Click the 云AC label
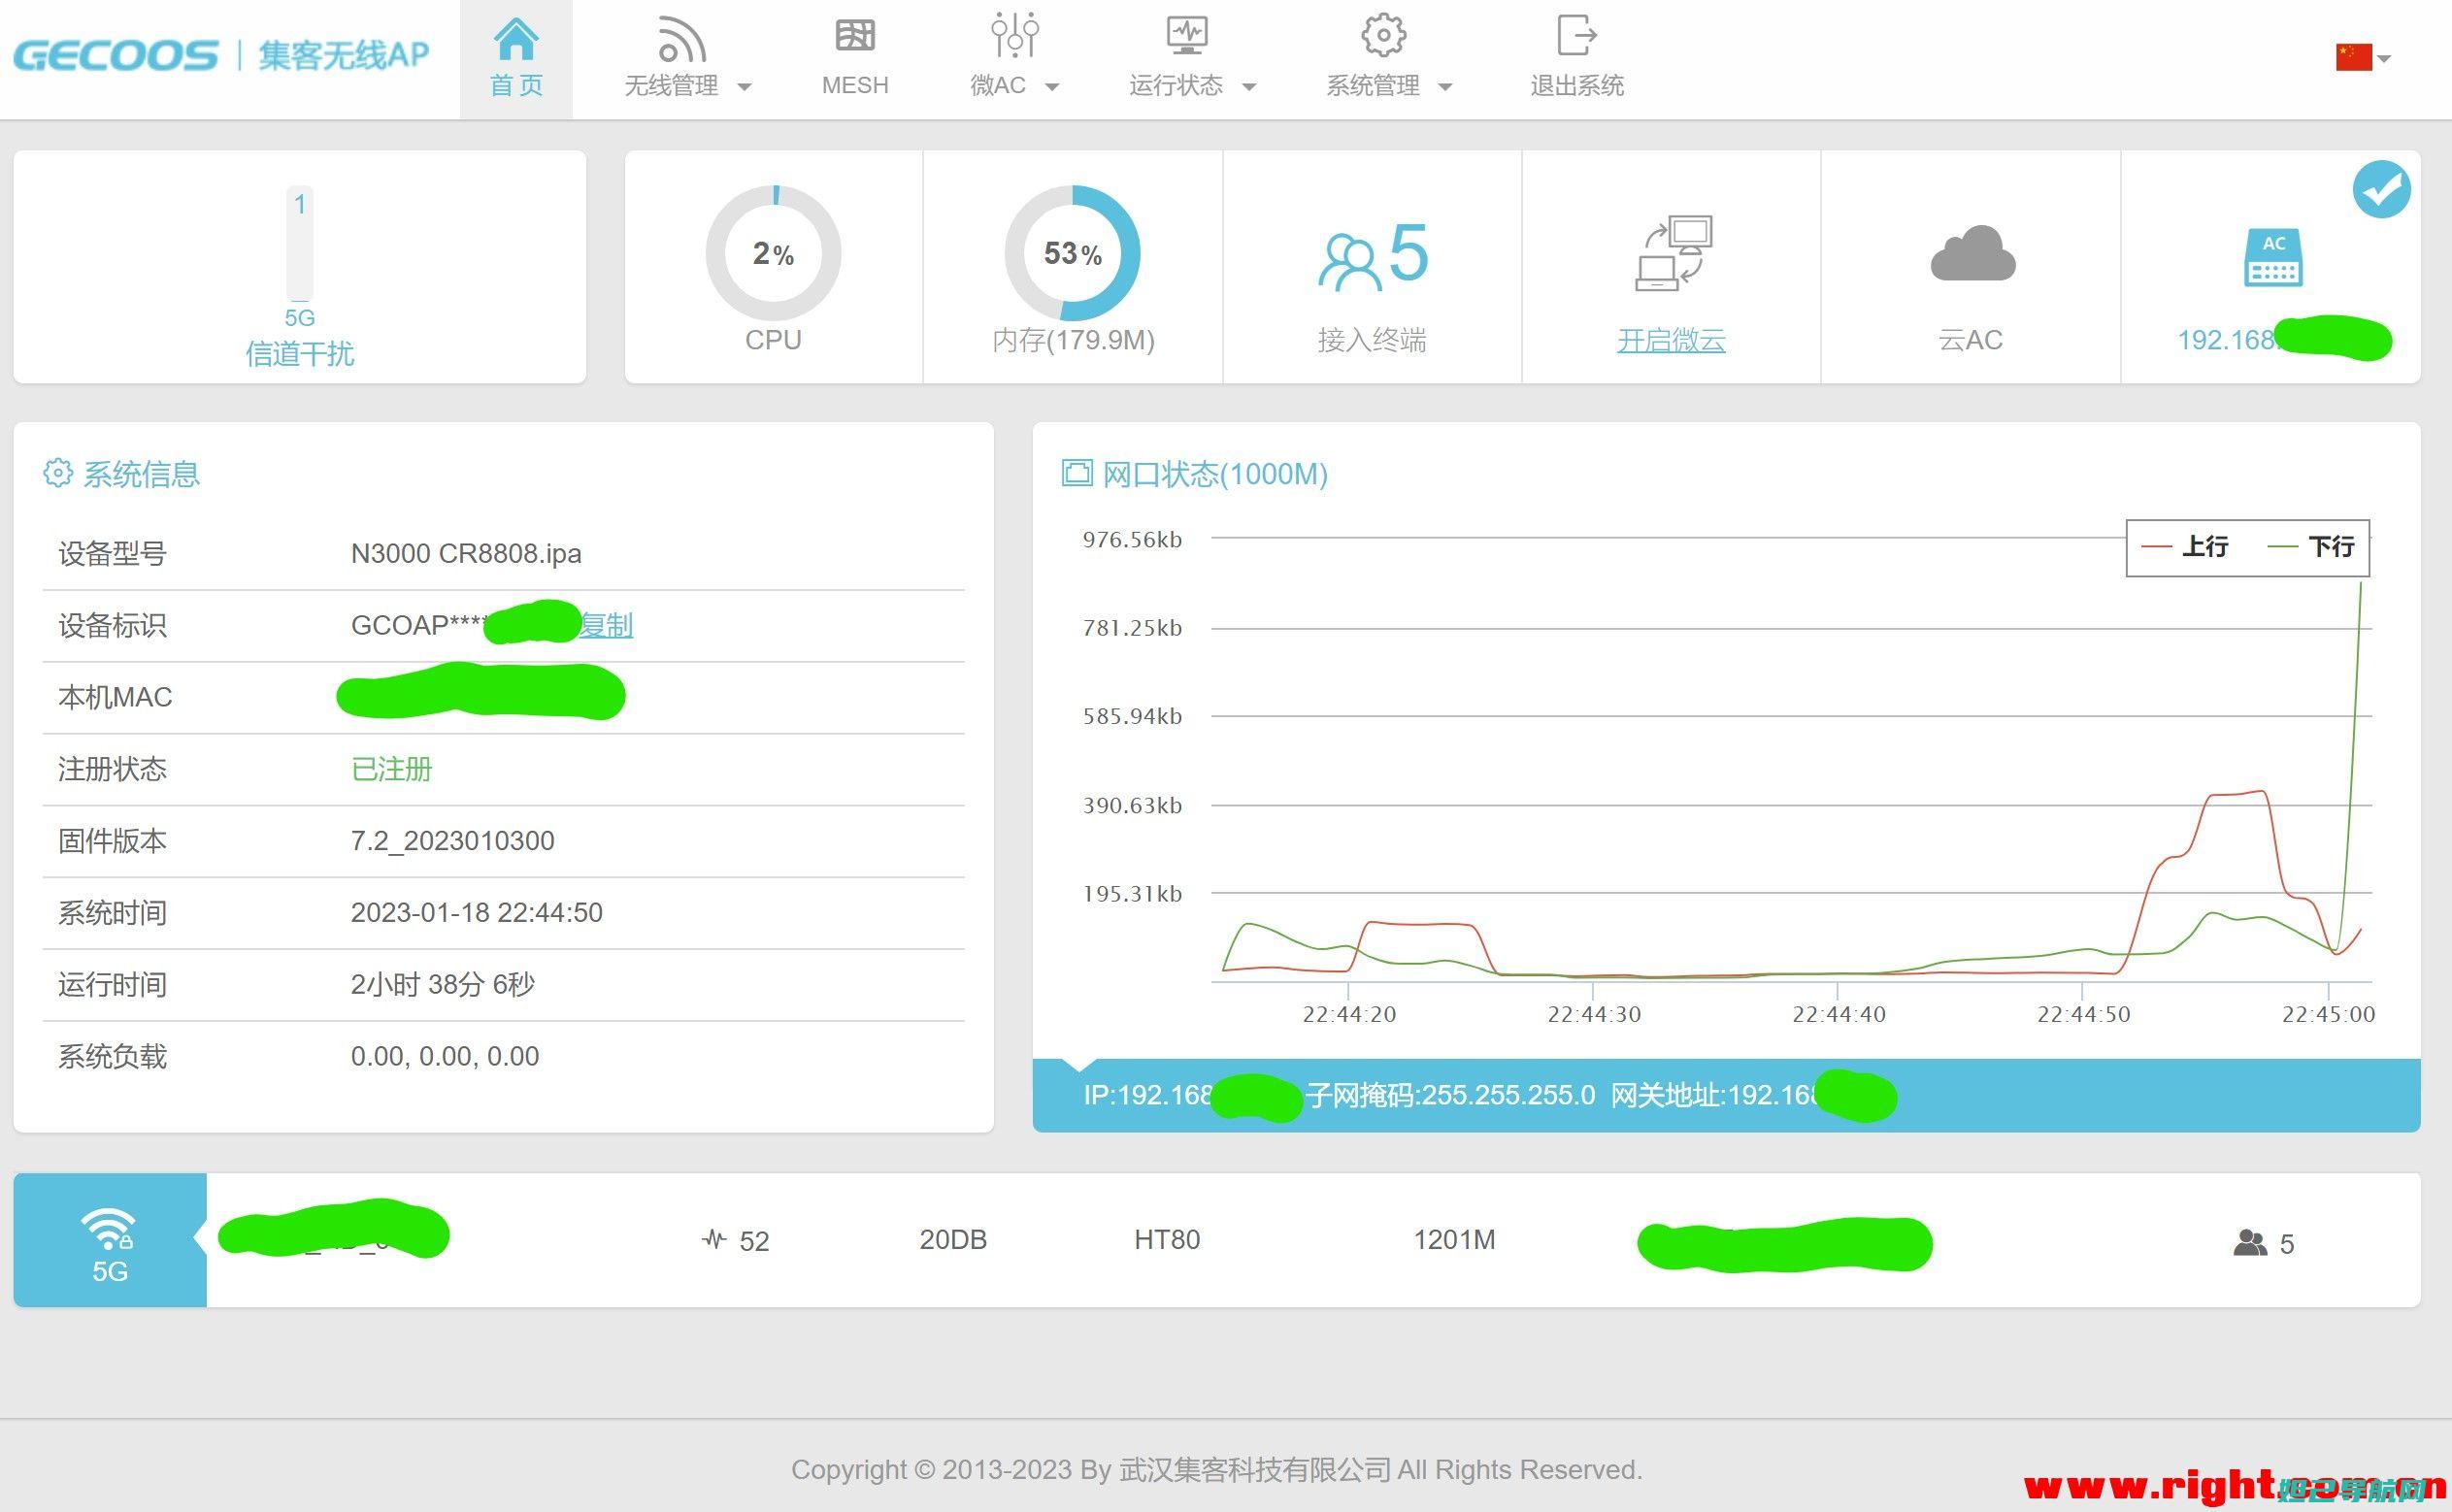 (1970, 341)
